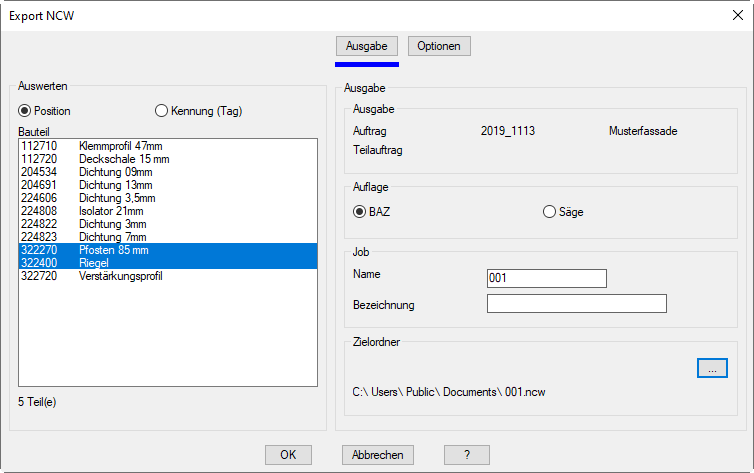Click the Job Name input field
Image resolution: width=754 pixels, height=473 pixels.
point(547,278)
